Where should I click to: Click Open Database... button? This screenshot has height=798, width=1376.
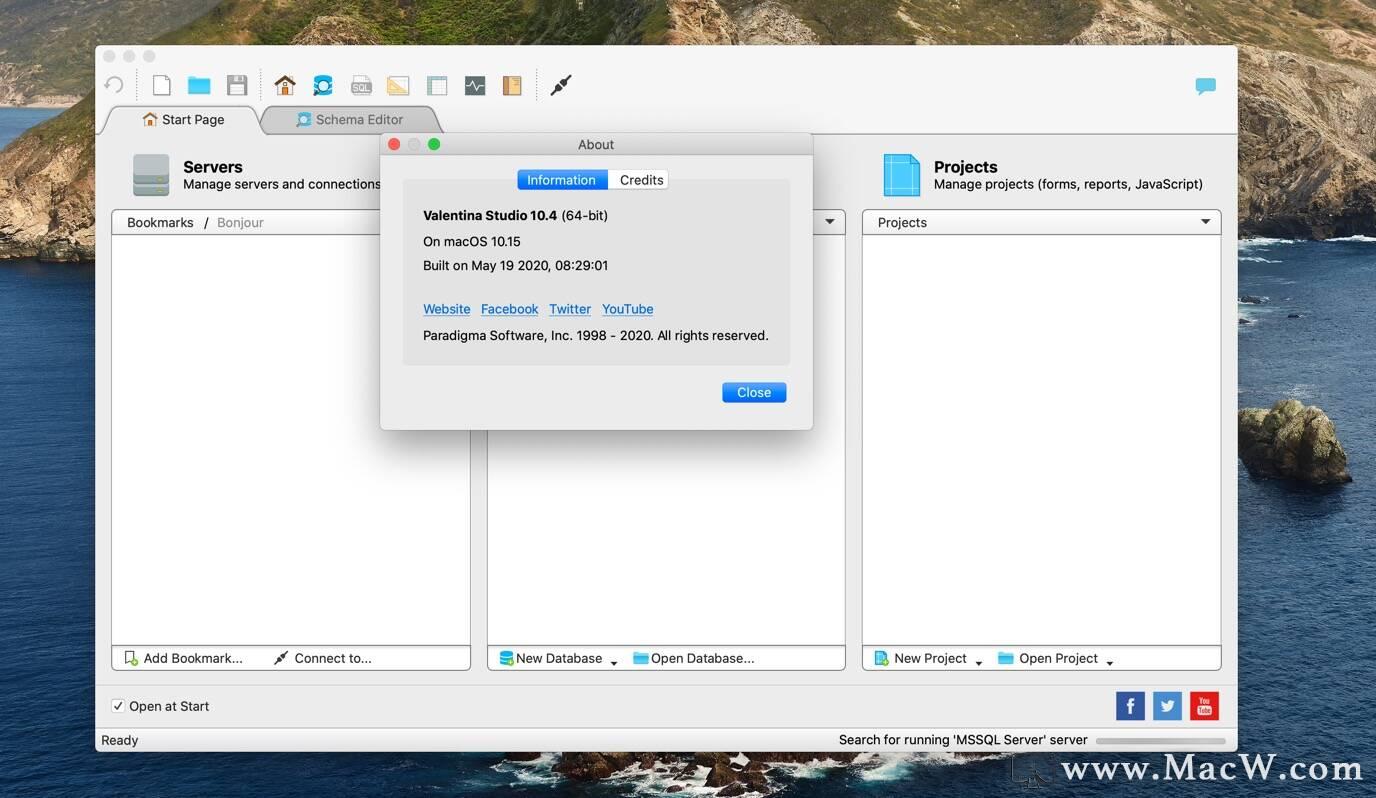tap(694, 658)
